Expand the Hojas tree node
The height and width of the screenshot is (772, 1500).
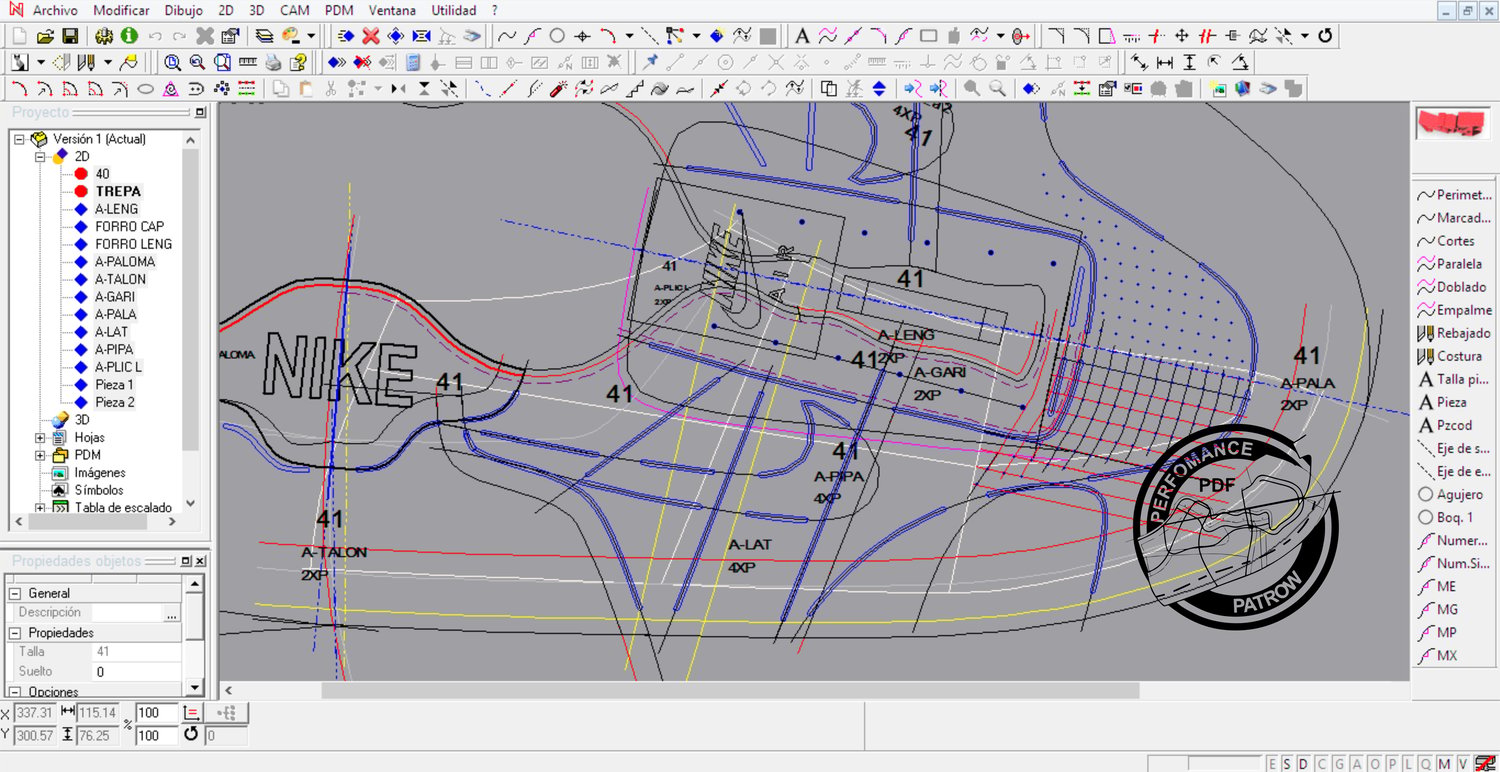click(40, 437)
